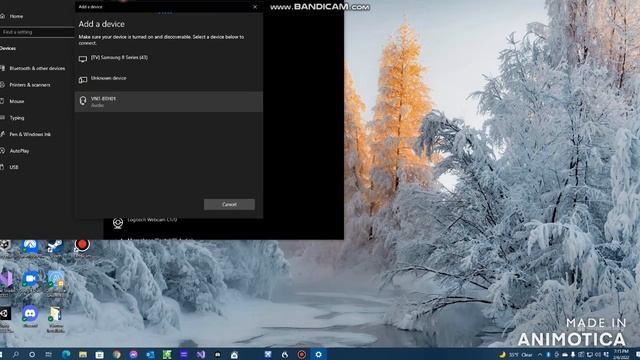The image size is (640, 360).
Task: Focus the Find a setting search box
Action: [x=37, y=32]
